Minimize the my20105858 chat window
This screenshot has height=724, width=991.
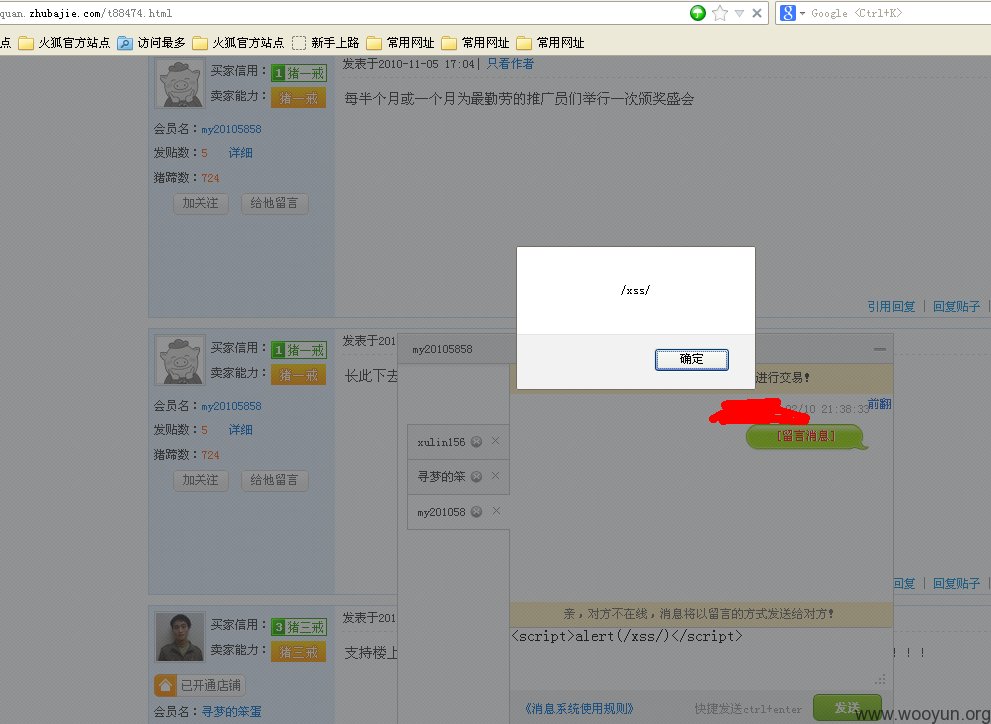point(880,349)
